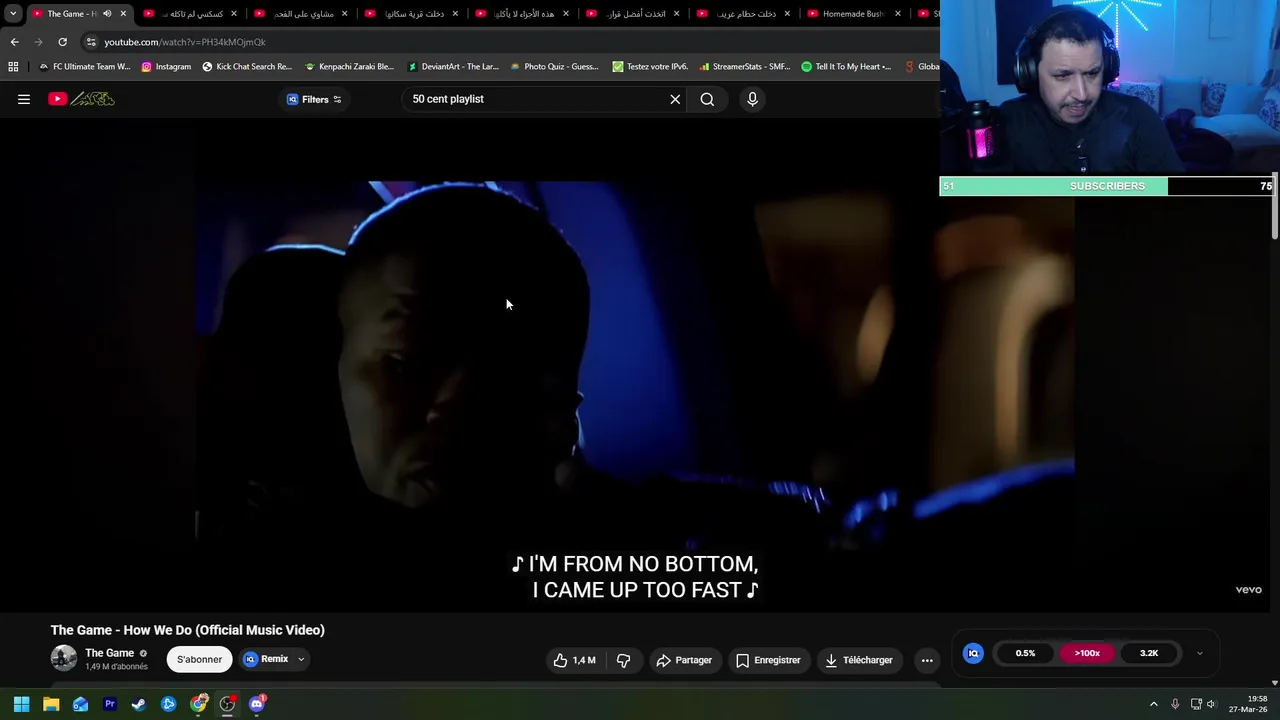Open the FC Ultimate Team bookmark
The image size is (1280, 720).
coord(84,67)
